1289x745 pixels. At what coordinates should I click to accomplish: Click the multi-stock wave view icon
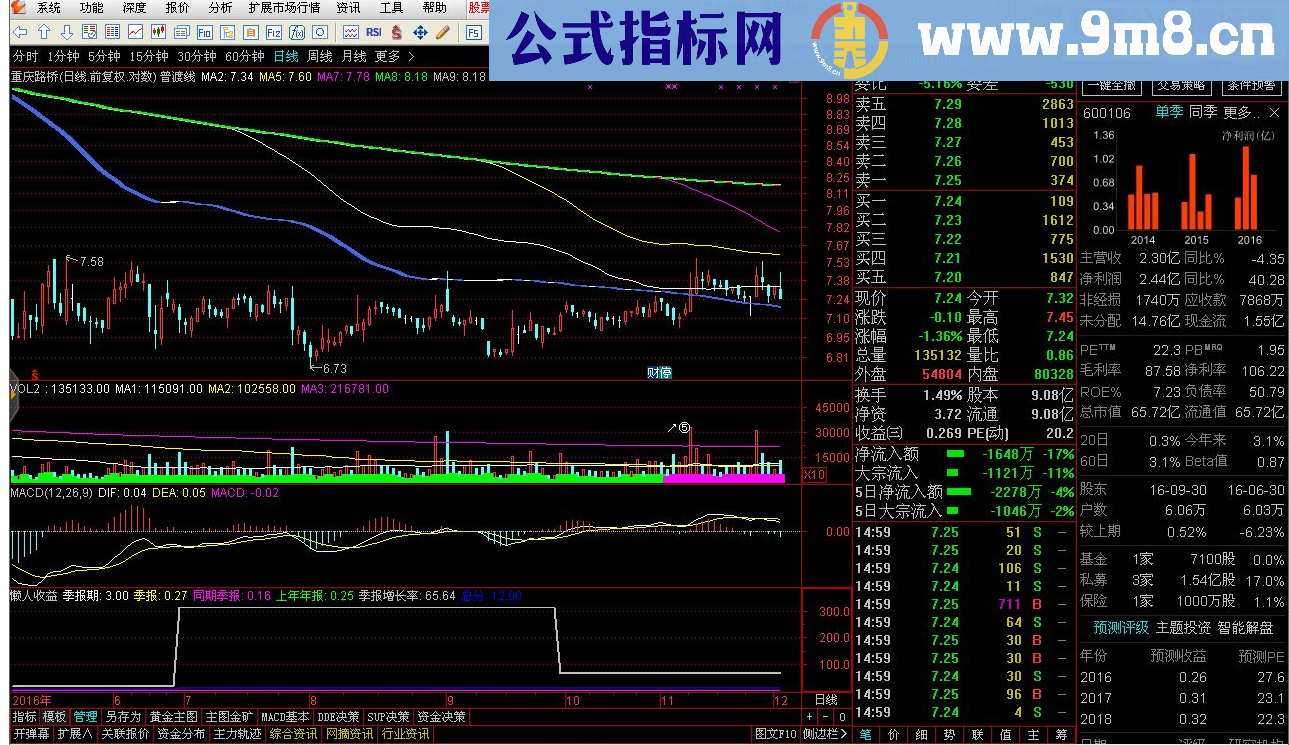(x=350, y=32)
